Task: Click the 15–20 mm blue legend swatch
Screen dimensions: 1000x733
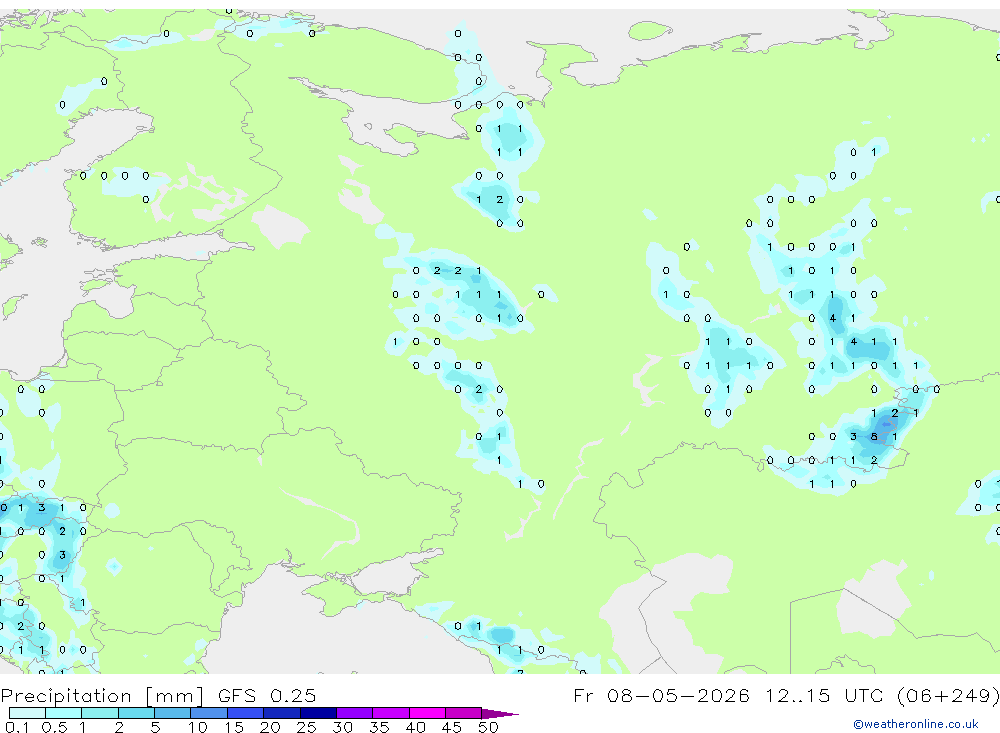Action: click(246, 713)
